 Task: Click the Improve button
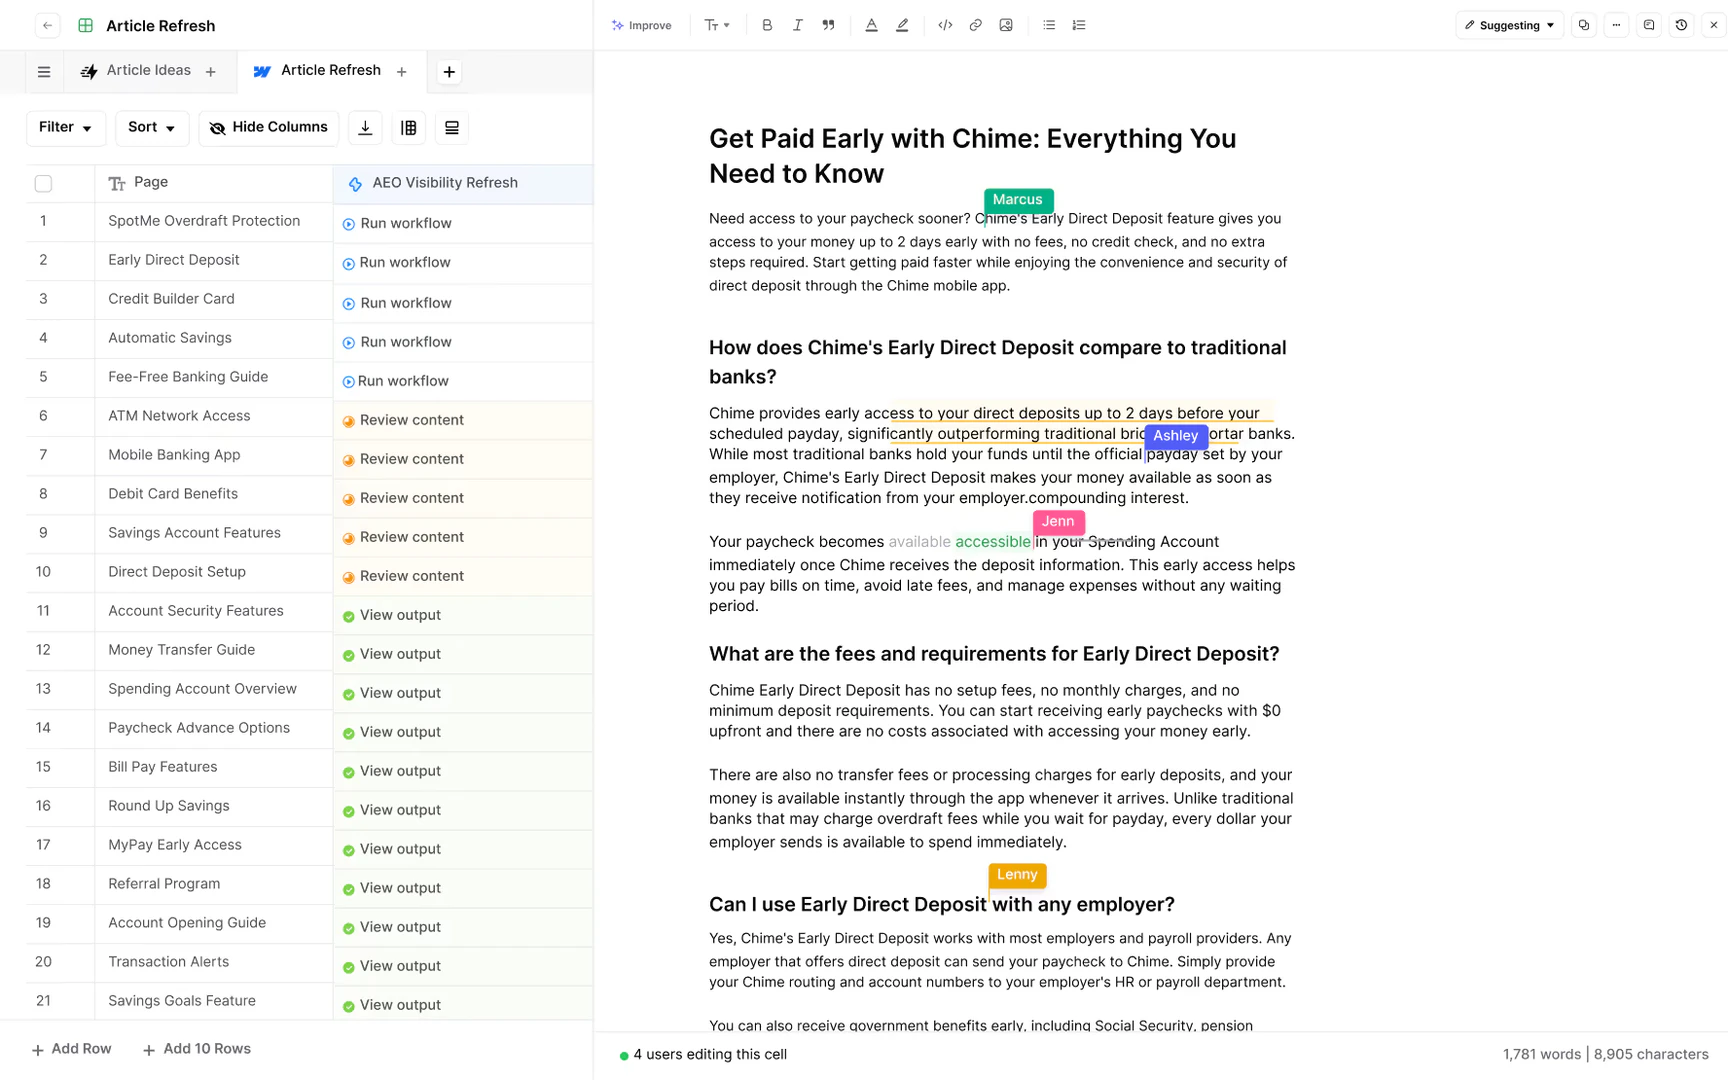[642, 25]
